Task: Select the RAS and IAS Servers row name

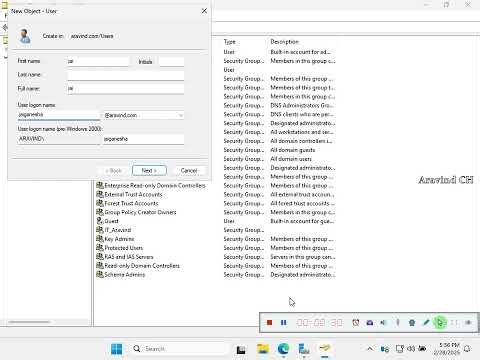Action: pyautogui.click(x=129, y=257)
